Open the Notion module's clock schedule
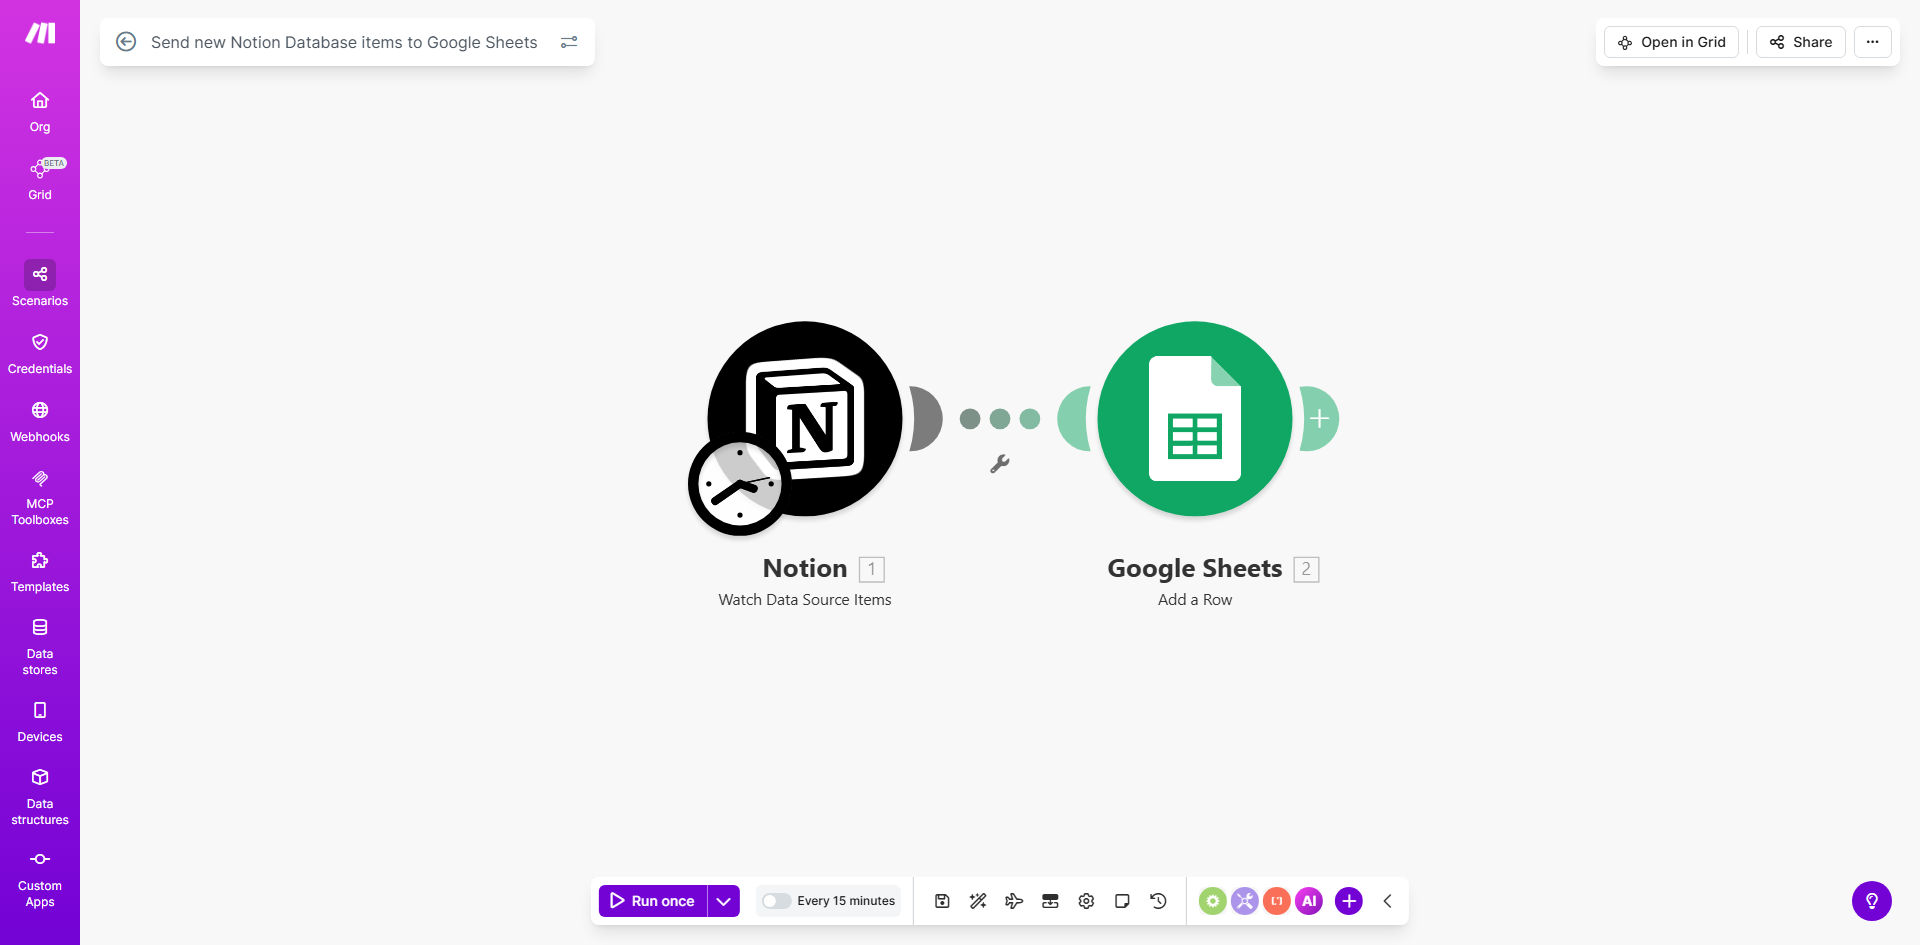 (739, 485)
